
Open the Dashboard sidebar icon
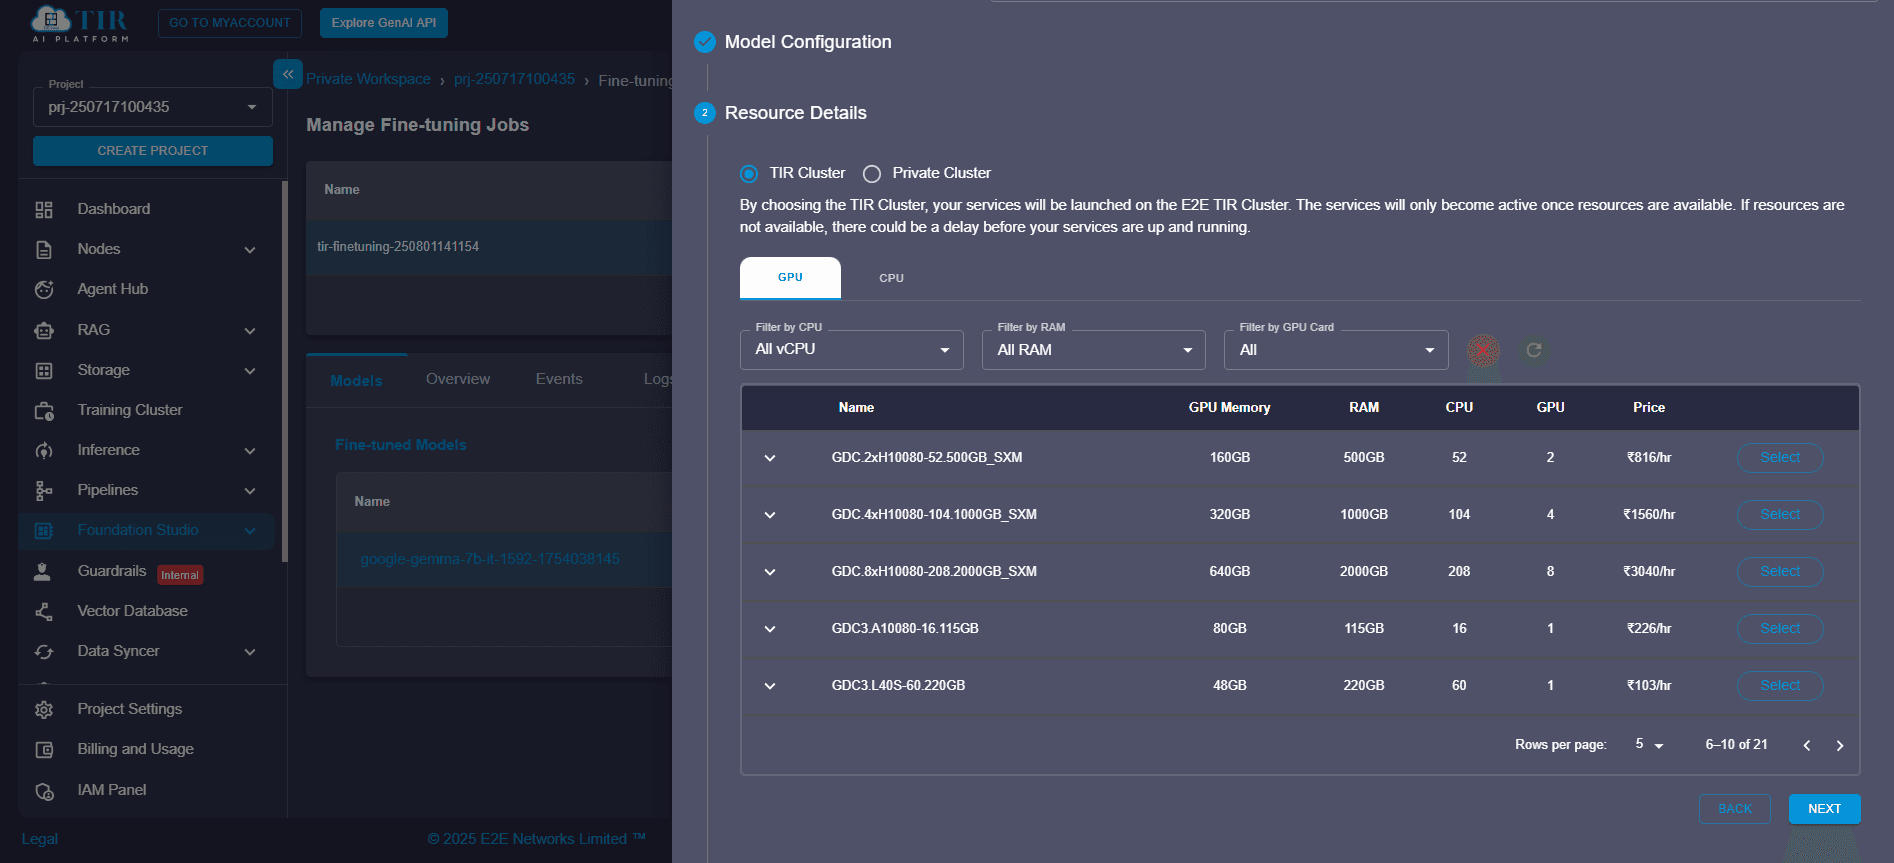click(x=44, y=209)
